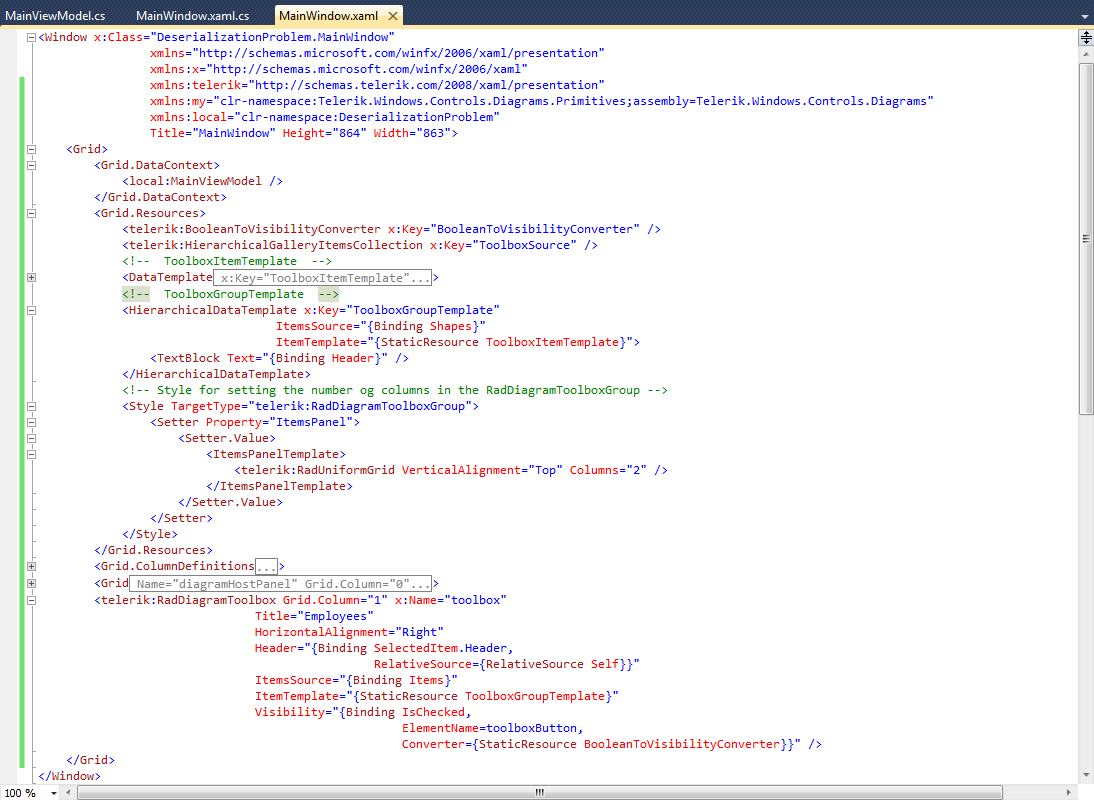Click the ToolboxGroupTemplate comment line
Screen dimensions: 1094x800
tap(230, 294)
